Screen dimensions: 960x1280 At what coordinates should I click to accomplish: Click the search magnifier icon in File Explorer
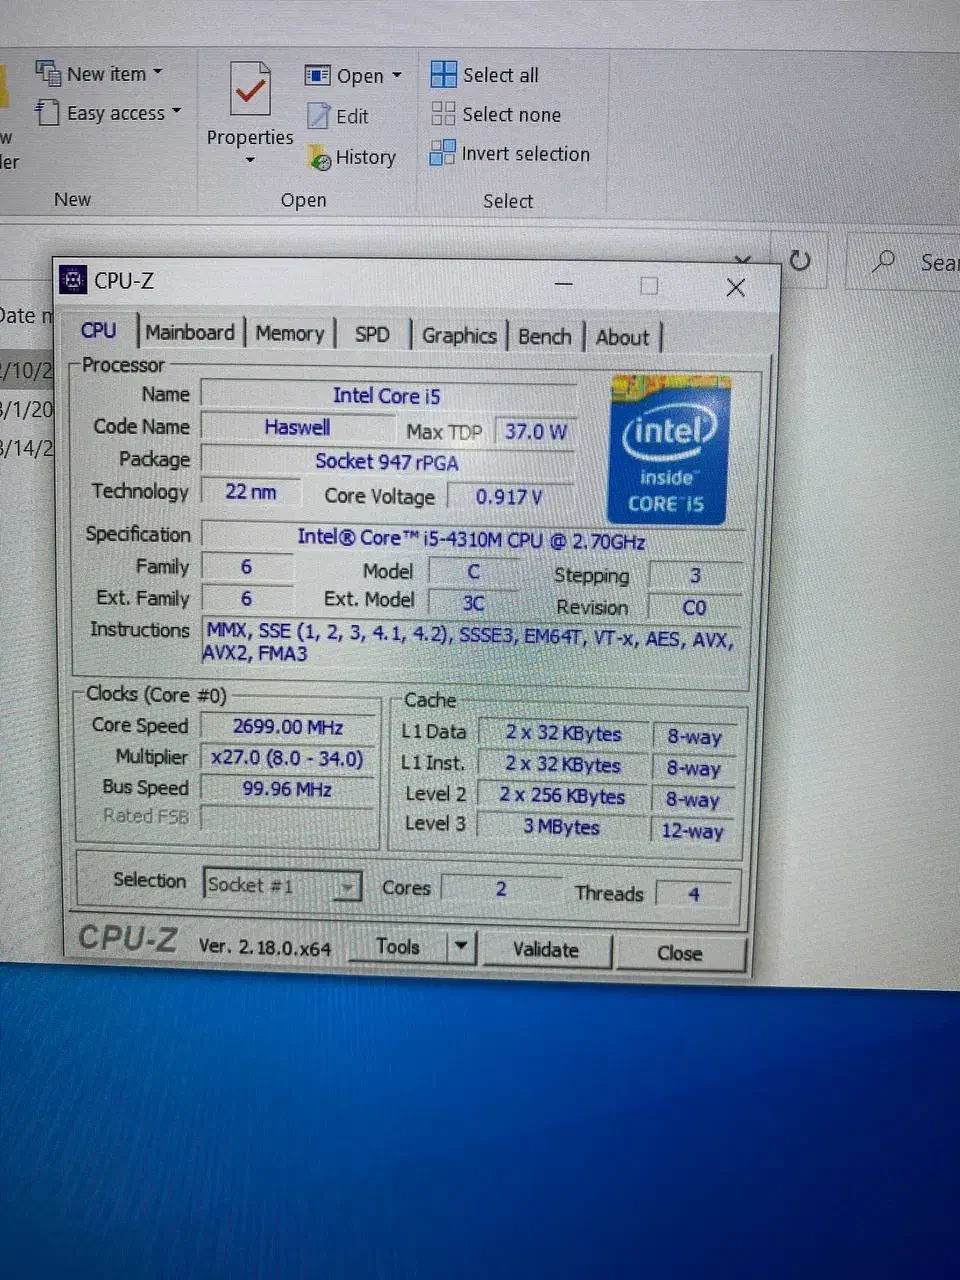[x=883, y=262]
